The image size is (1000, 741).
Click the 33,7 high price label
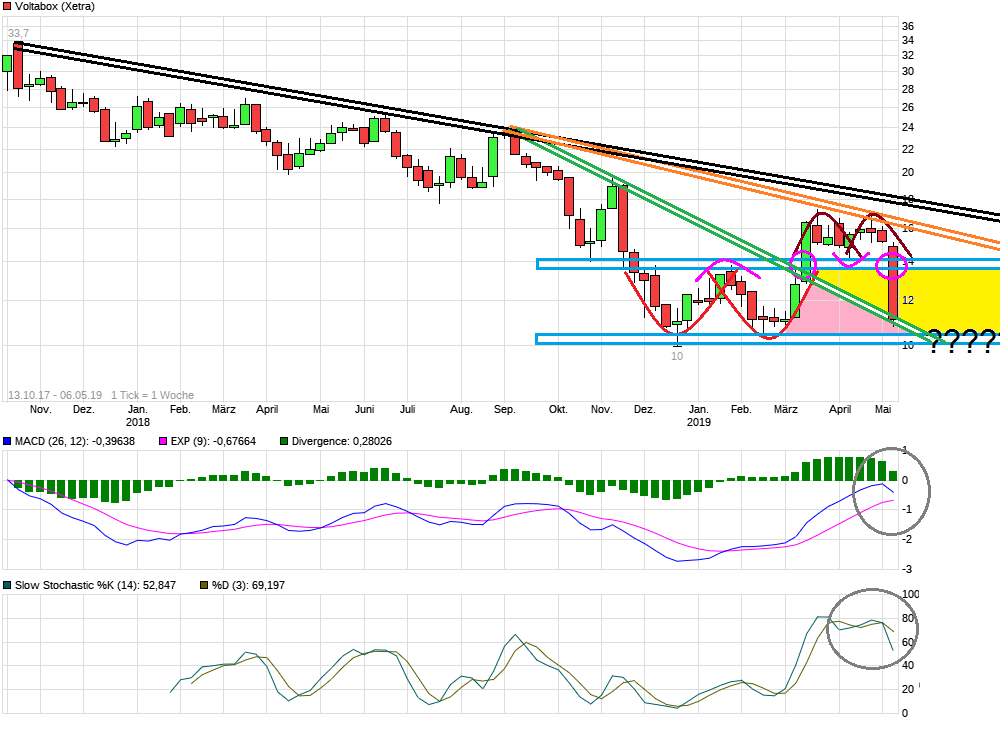(x=18, y=33)
